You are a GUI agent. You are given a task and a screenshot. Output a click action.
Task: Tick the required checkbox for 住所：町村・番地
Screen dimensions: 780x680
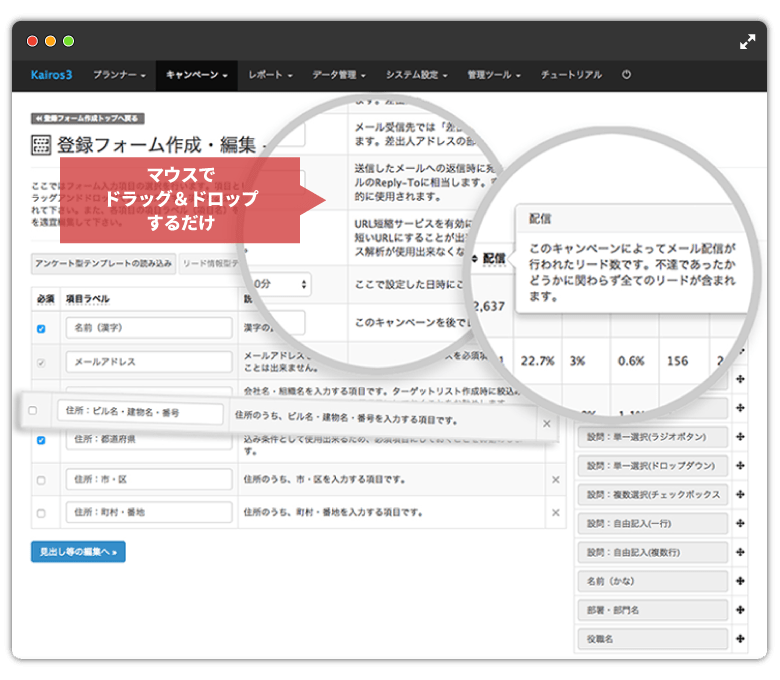click(41, 513)
